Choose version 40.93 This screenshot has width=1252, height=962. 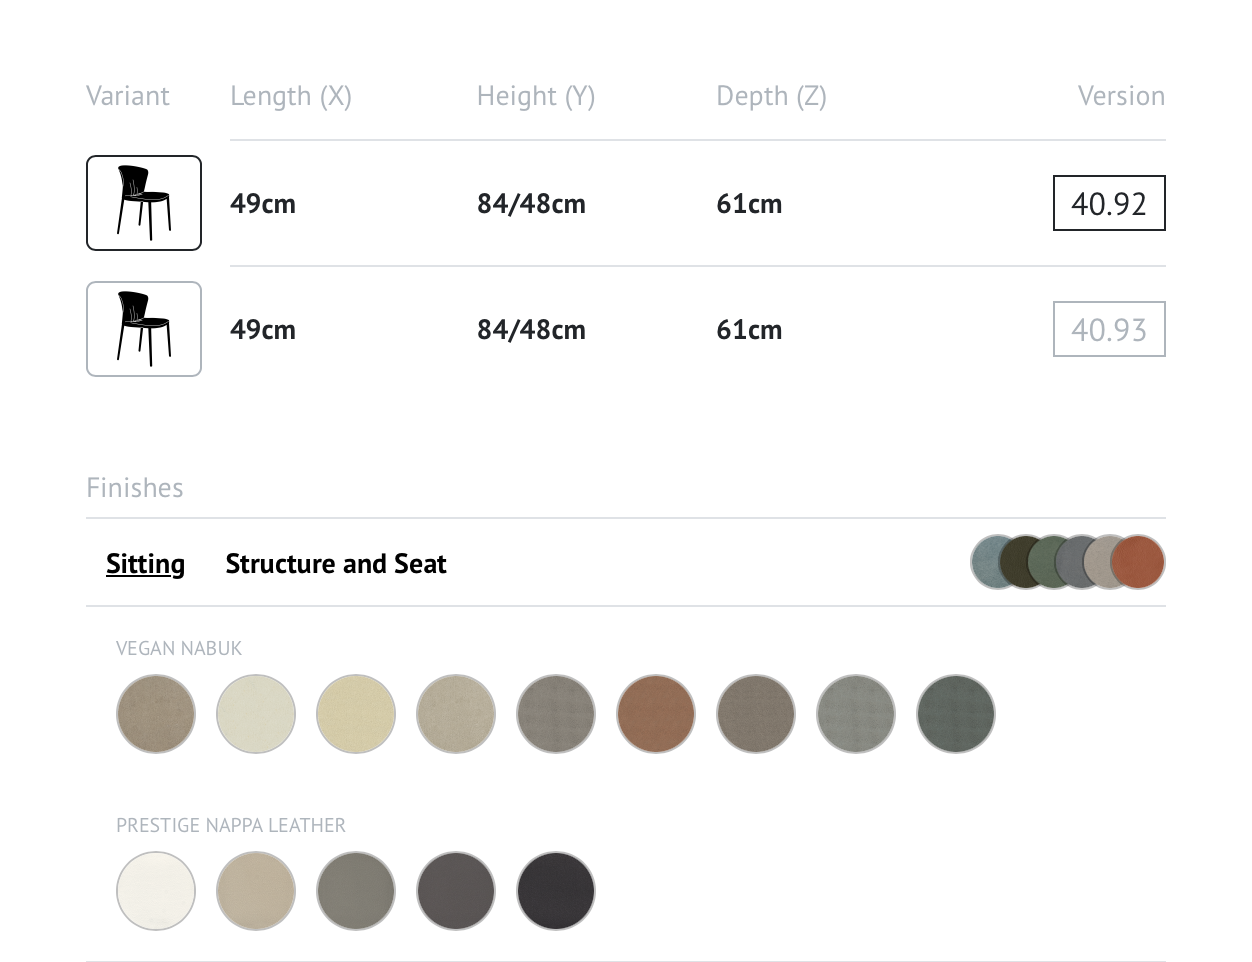[x=1109, y=329]
